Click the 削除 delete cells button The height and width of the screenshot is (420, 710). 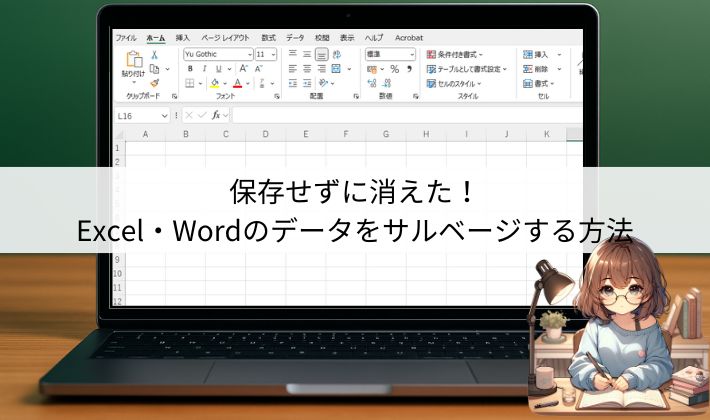542,69
